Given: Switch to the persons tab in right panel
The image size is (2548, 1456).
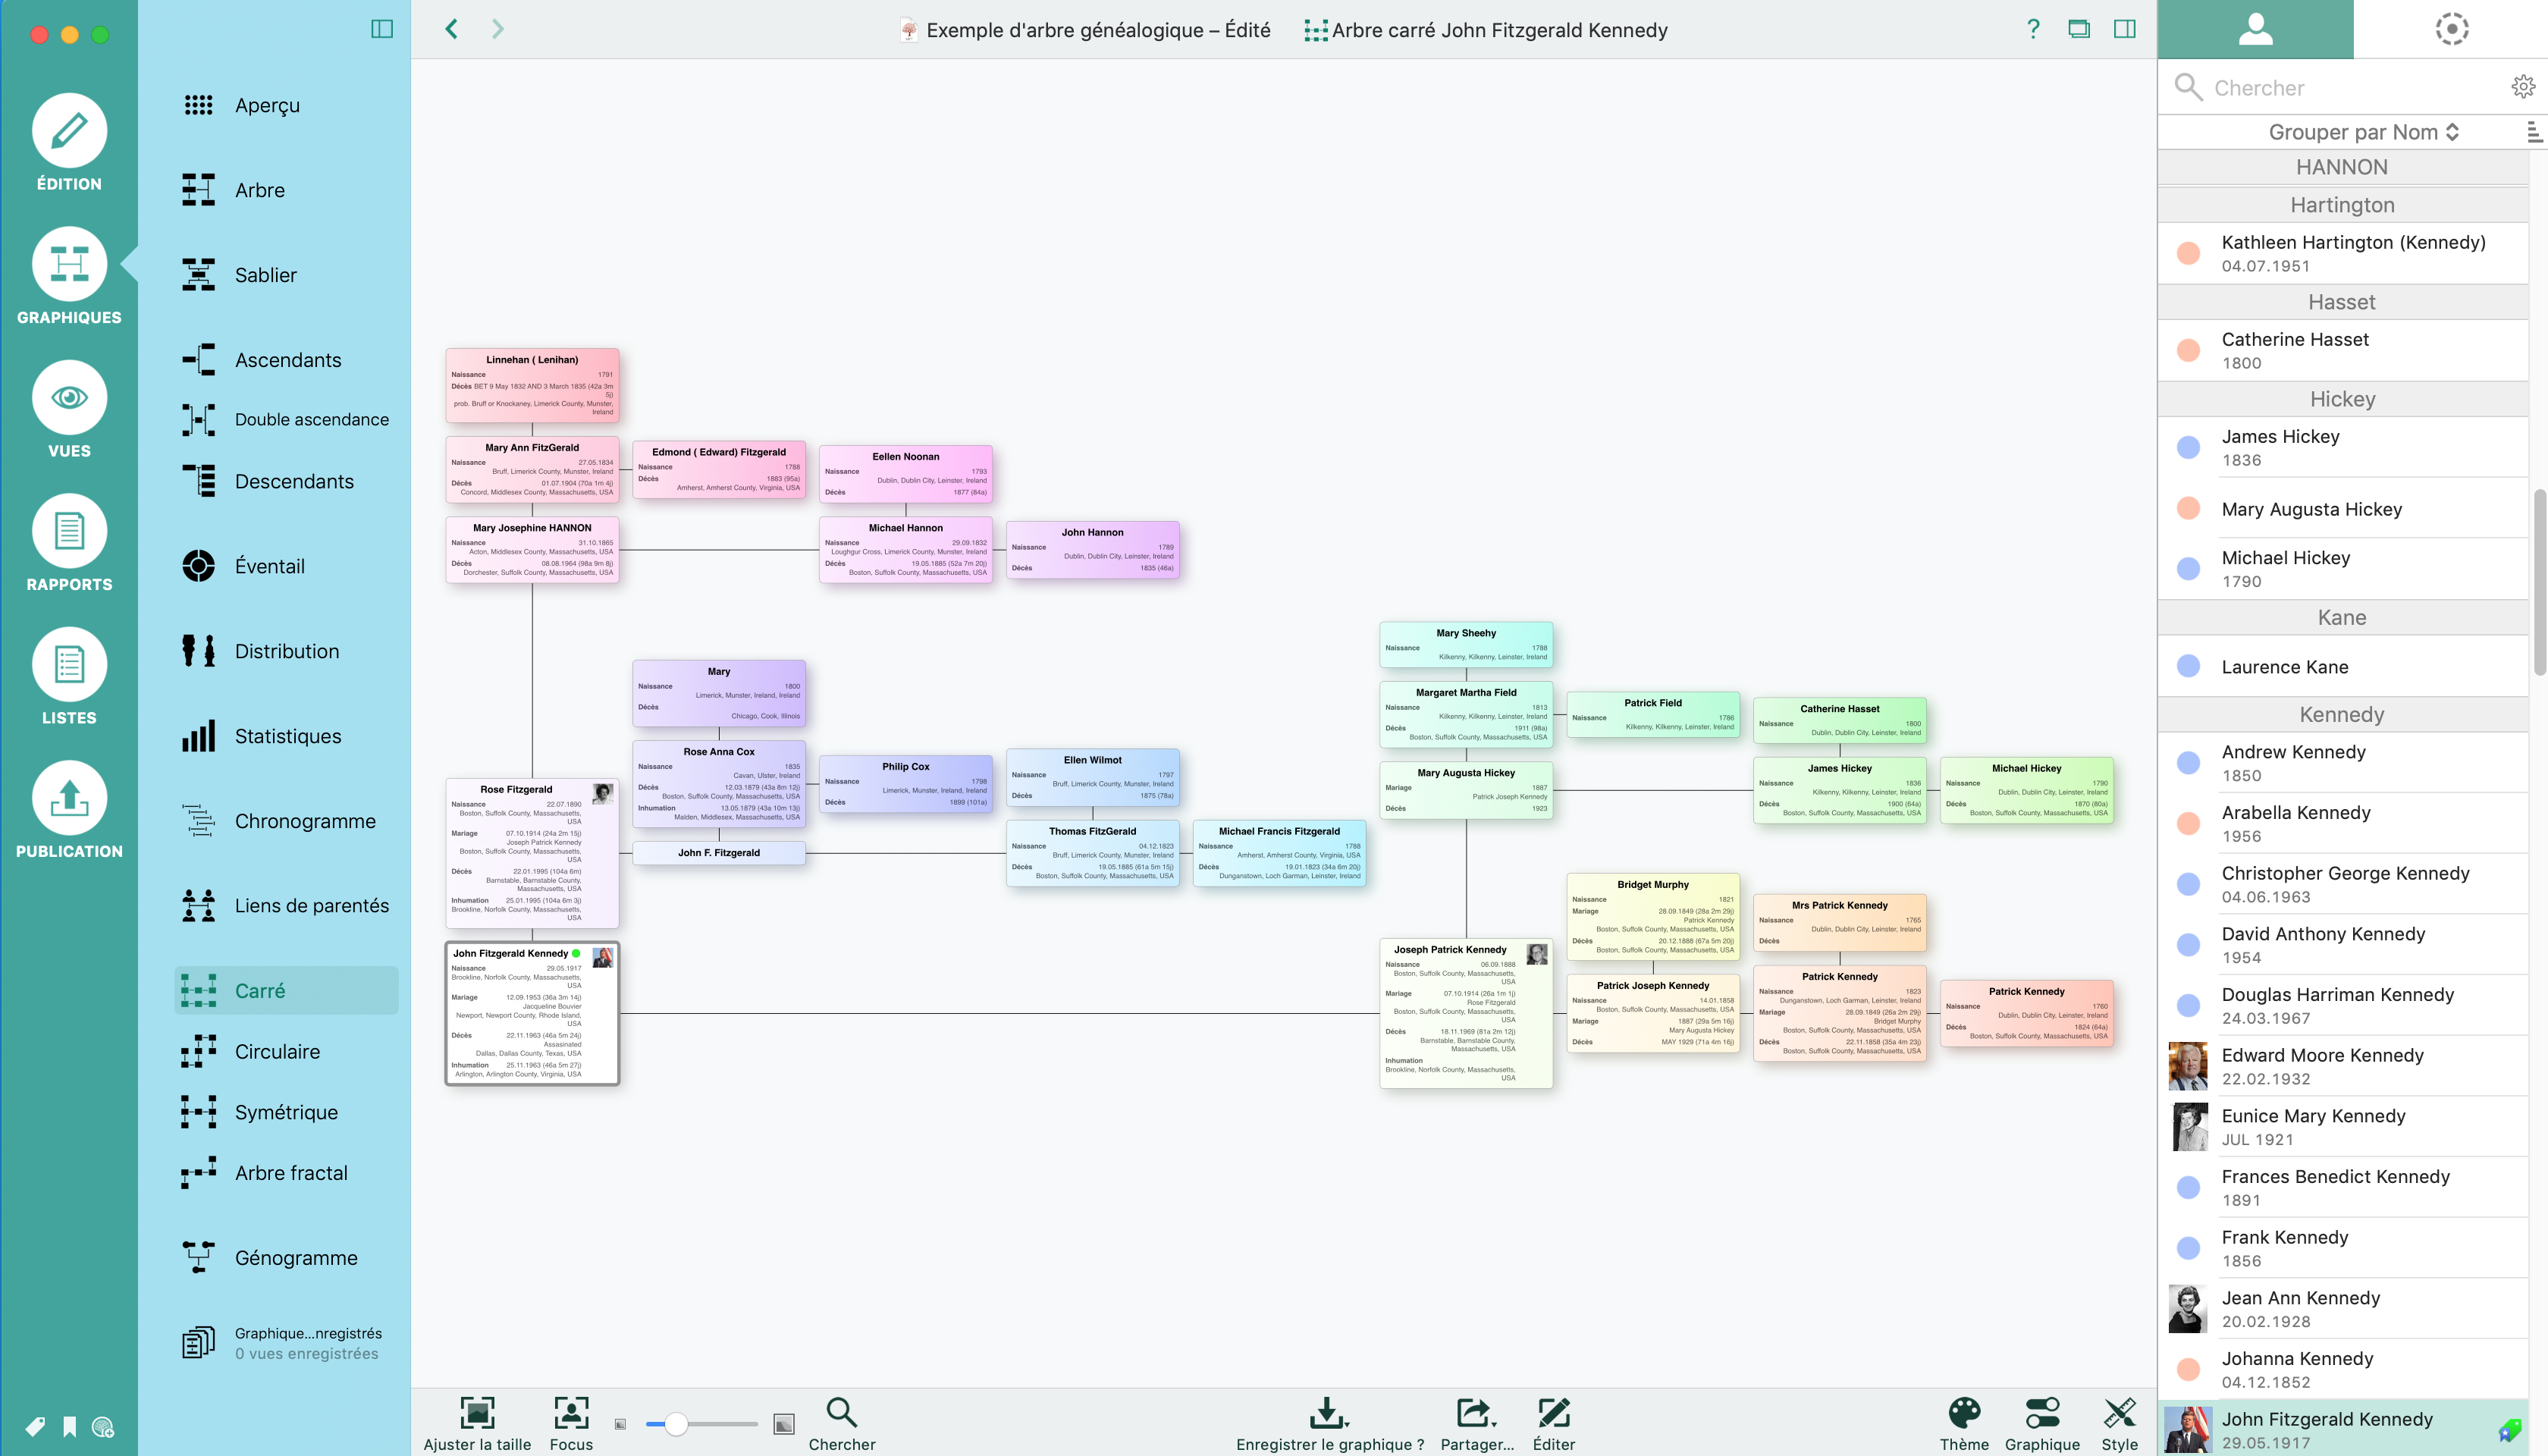Looking at the screenshot, I should click(x=2255, y=29).
